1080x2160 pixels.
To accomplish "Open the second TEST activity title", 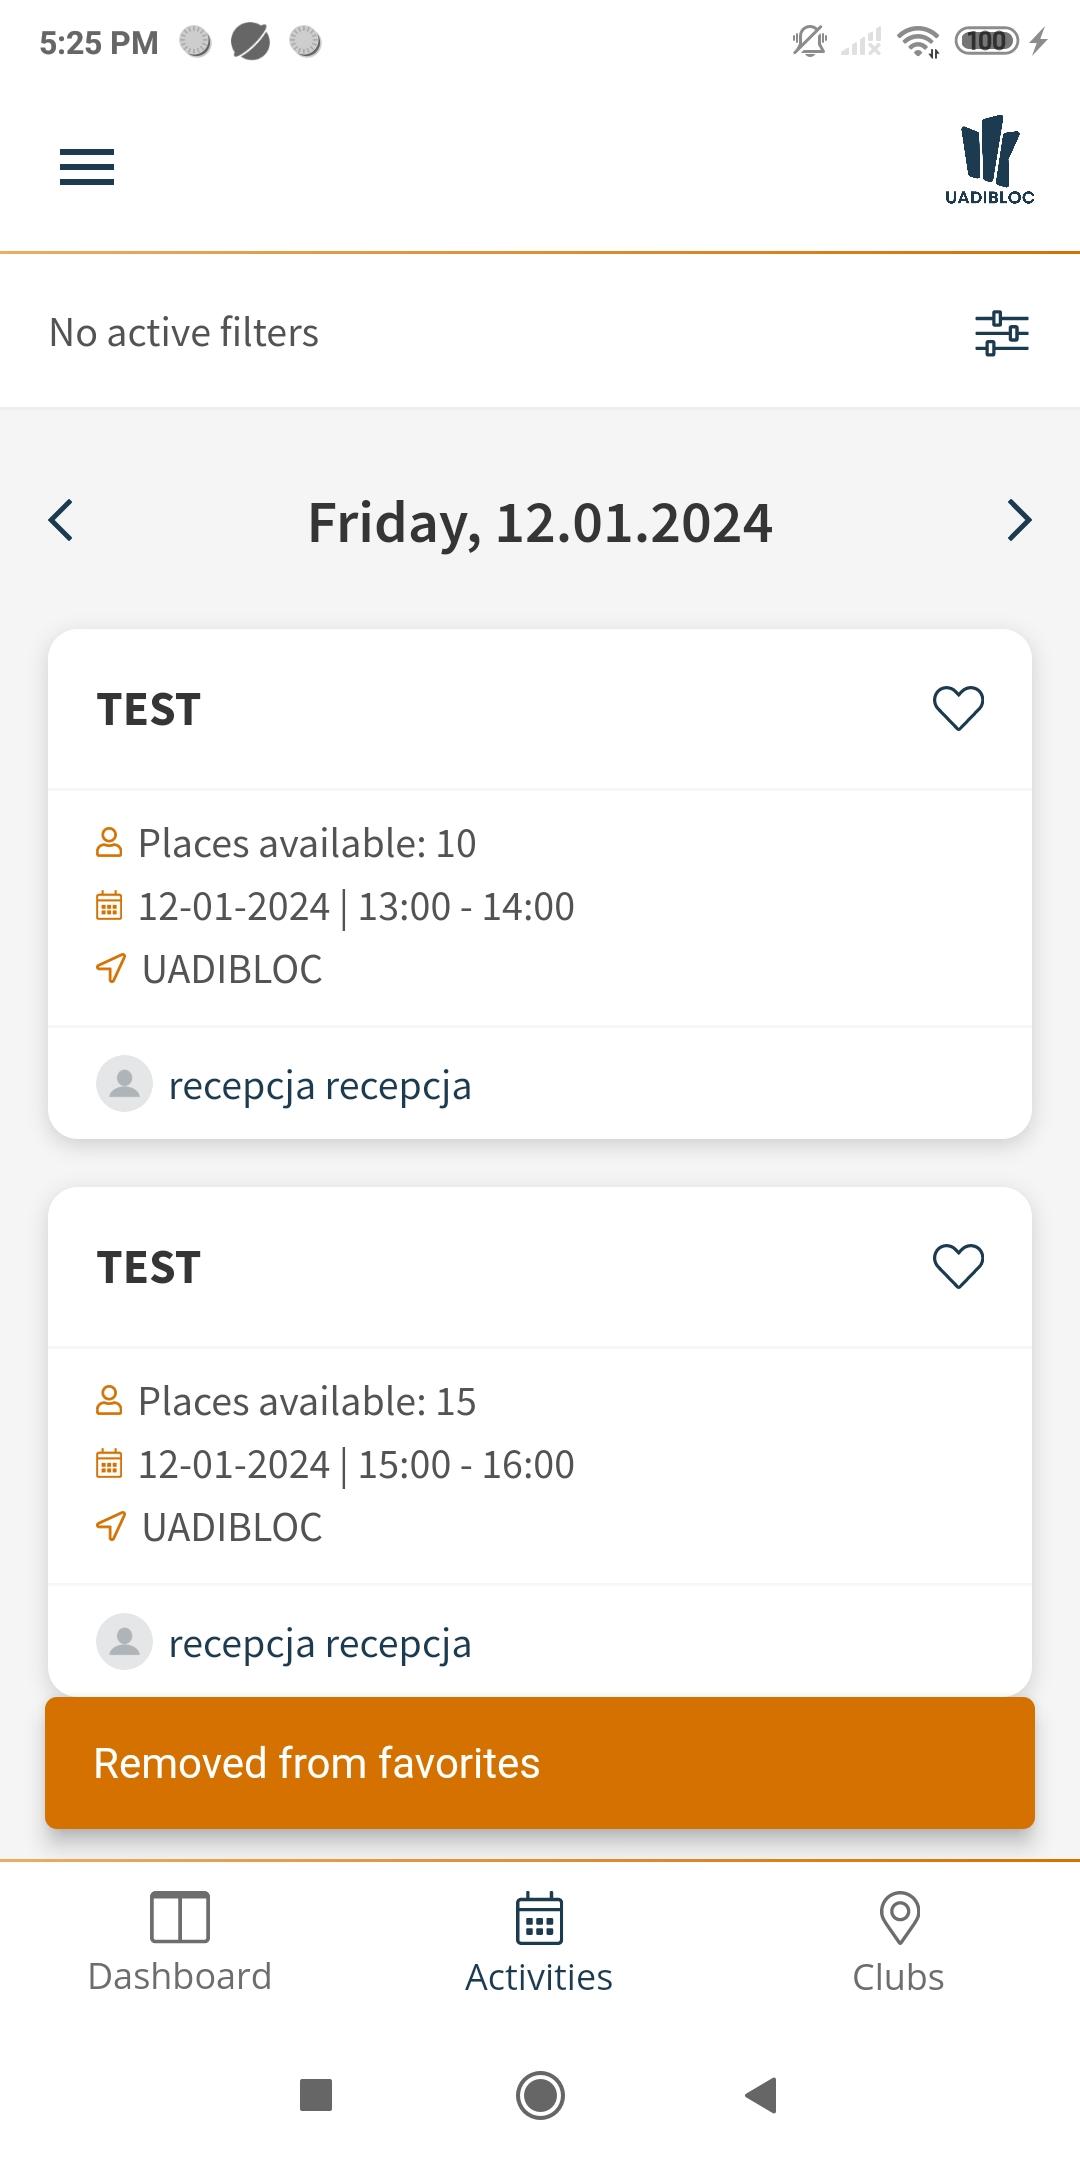I will tap(149, 1268).
